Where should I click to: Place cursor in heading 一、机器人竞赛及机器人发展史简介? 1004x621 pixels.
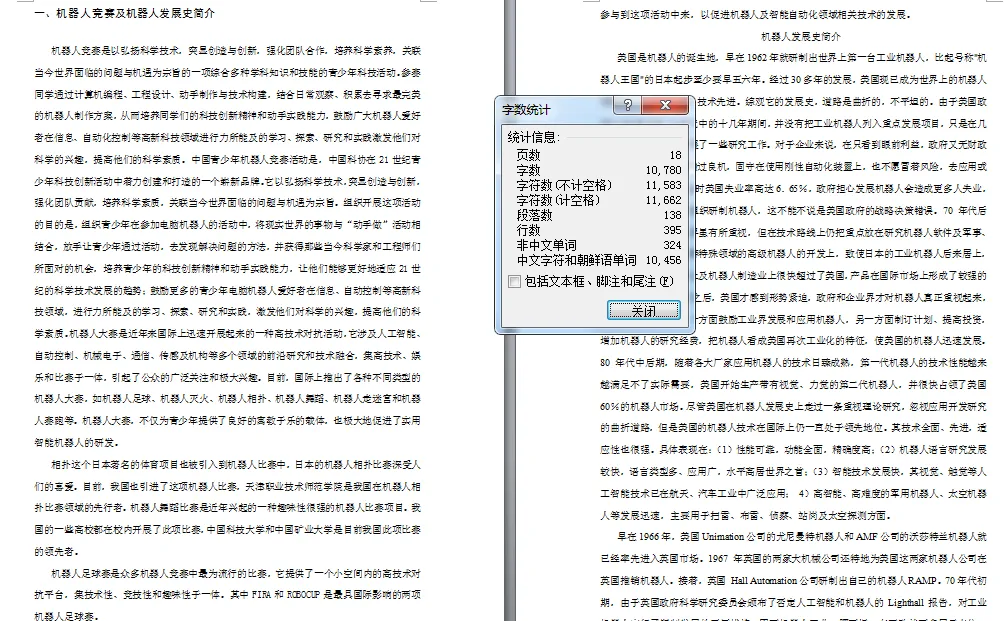120,13
